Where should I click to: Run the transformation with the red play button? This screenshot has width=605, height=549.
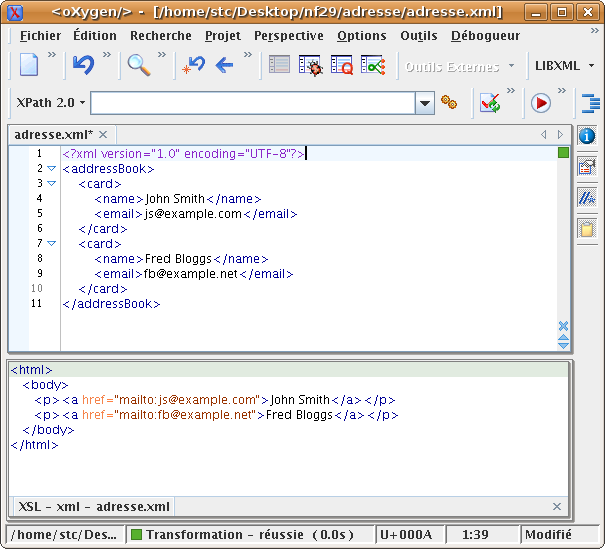point(541,103)
